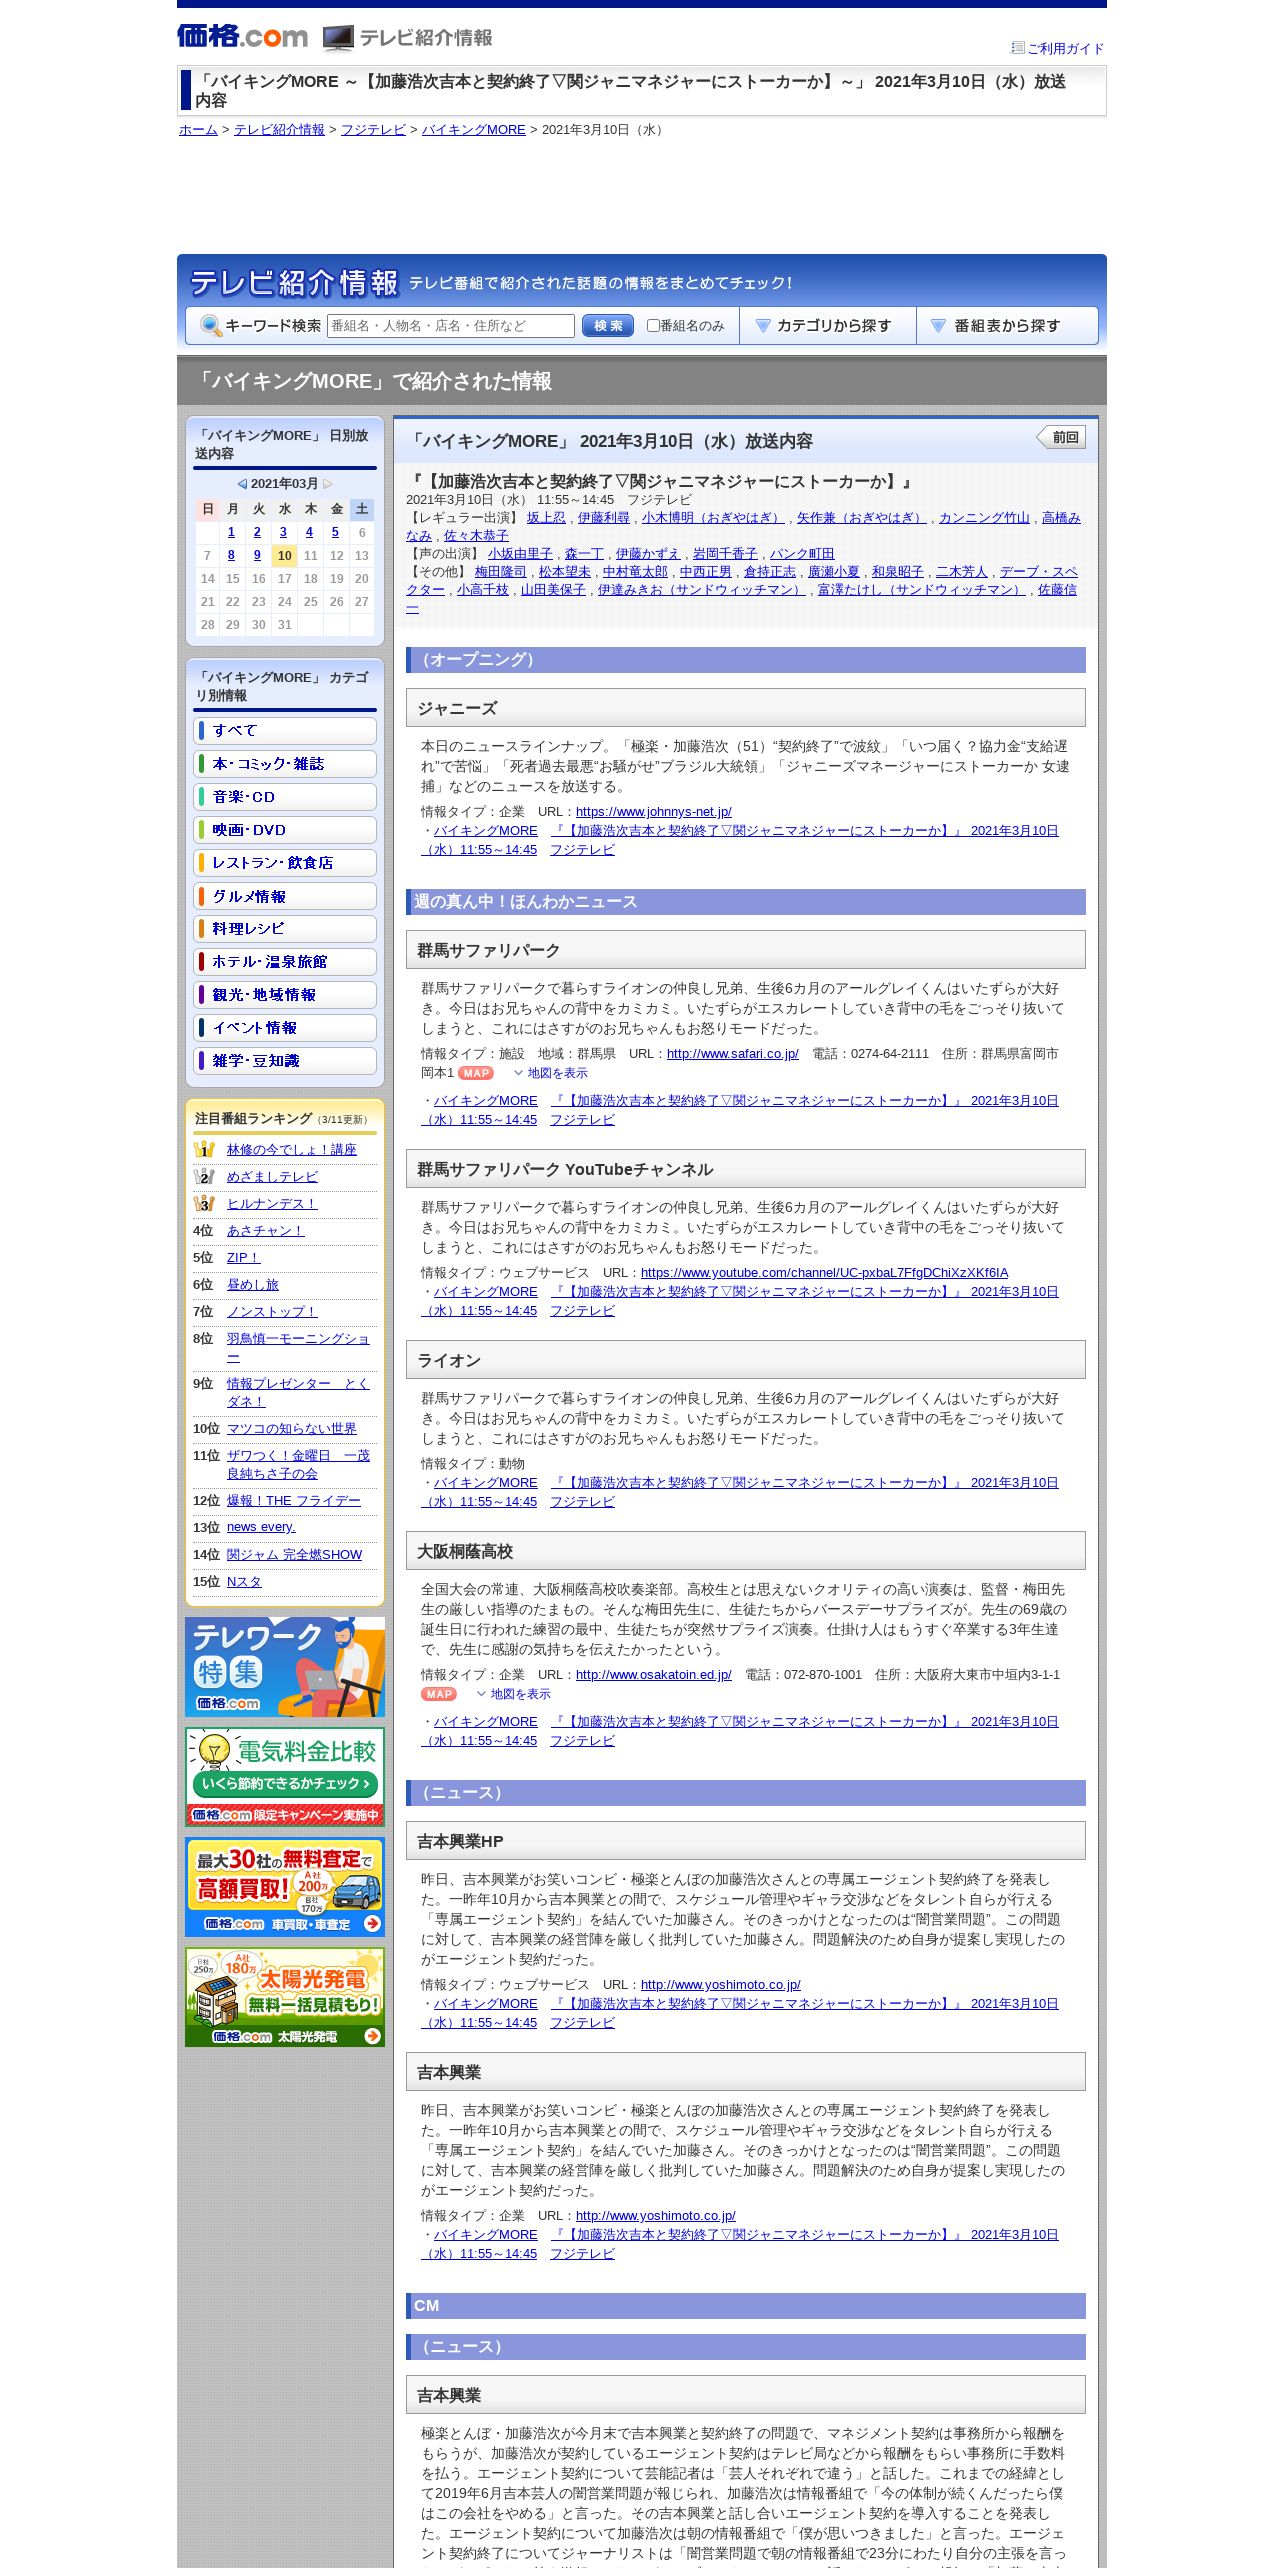
Task: Open the 音楽・CD category
Action: pyautogui.click(x=285, y=797)
